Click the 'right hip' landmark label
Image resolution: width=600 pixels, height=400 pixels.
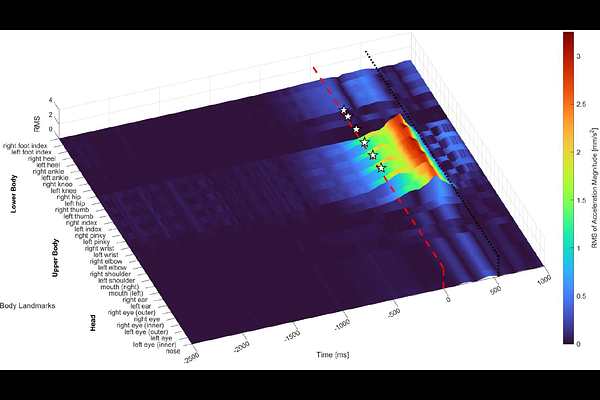69,197
